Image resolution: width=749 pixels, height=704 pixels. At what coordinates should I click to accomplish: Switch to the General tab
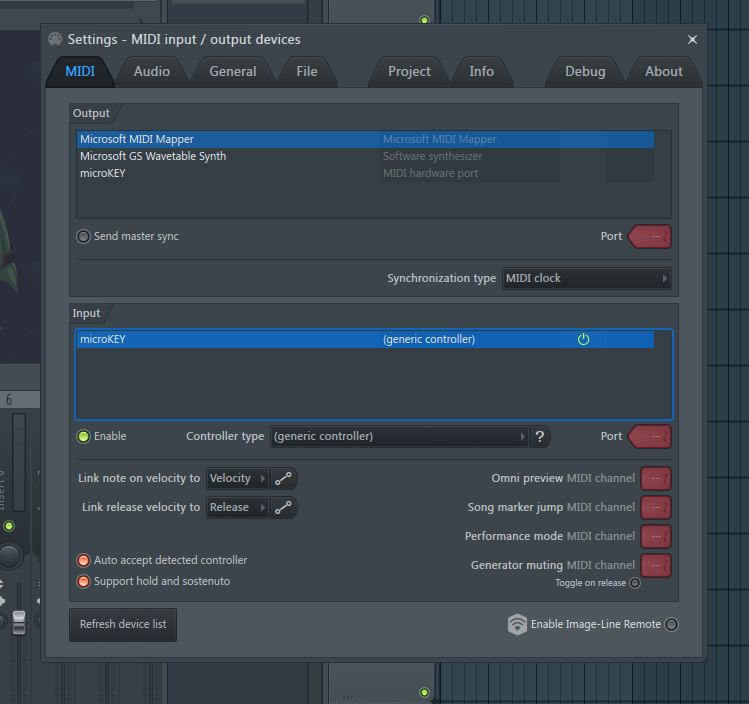click(x=233, y=72)
